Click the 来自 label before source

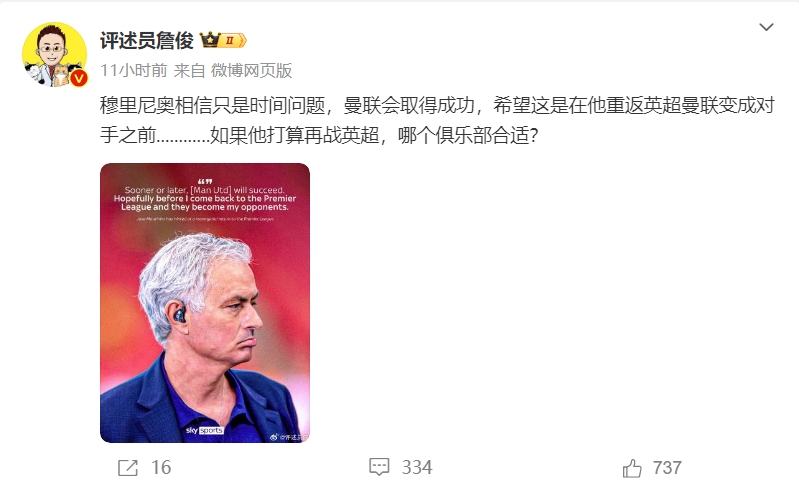pyautogui.click(x=189, y=70)
